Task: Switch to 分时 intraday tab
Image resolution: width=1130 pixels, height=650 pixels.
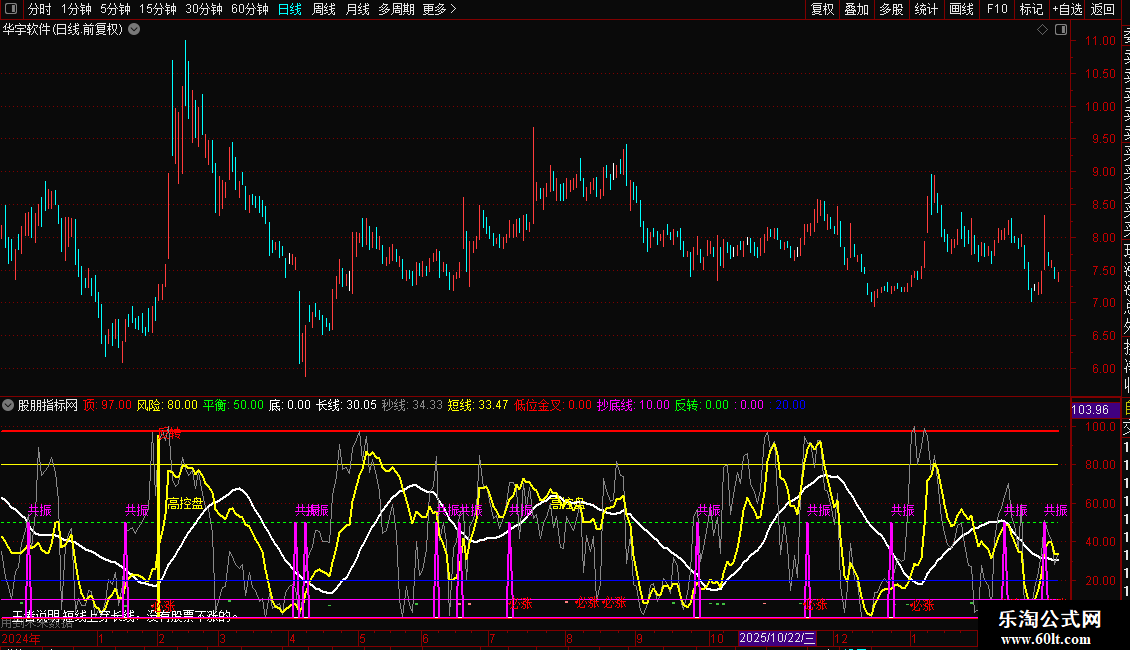Action: [39, 9]
